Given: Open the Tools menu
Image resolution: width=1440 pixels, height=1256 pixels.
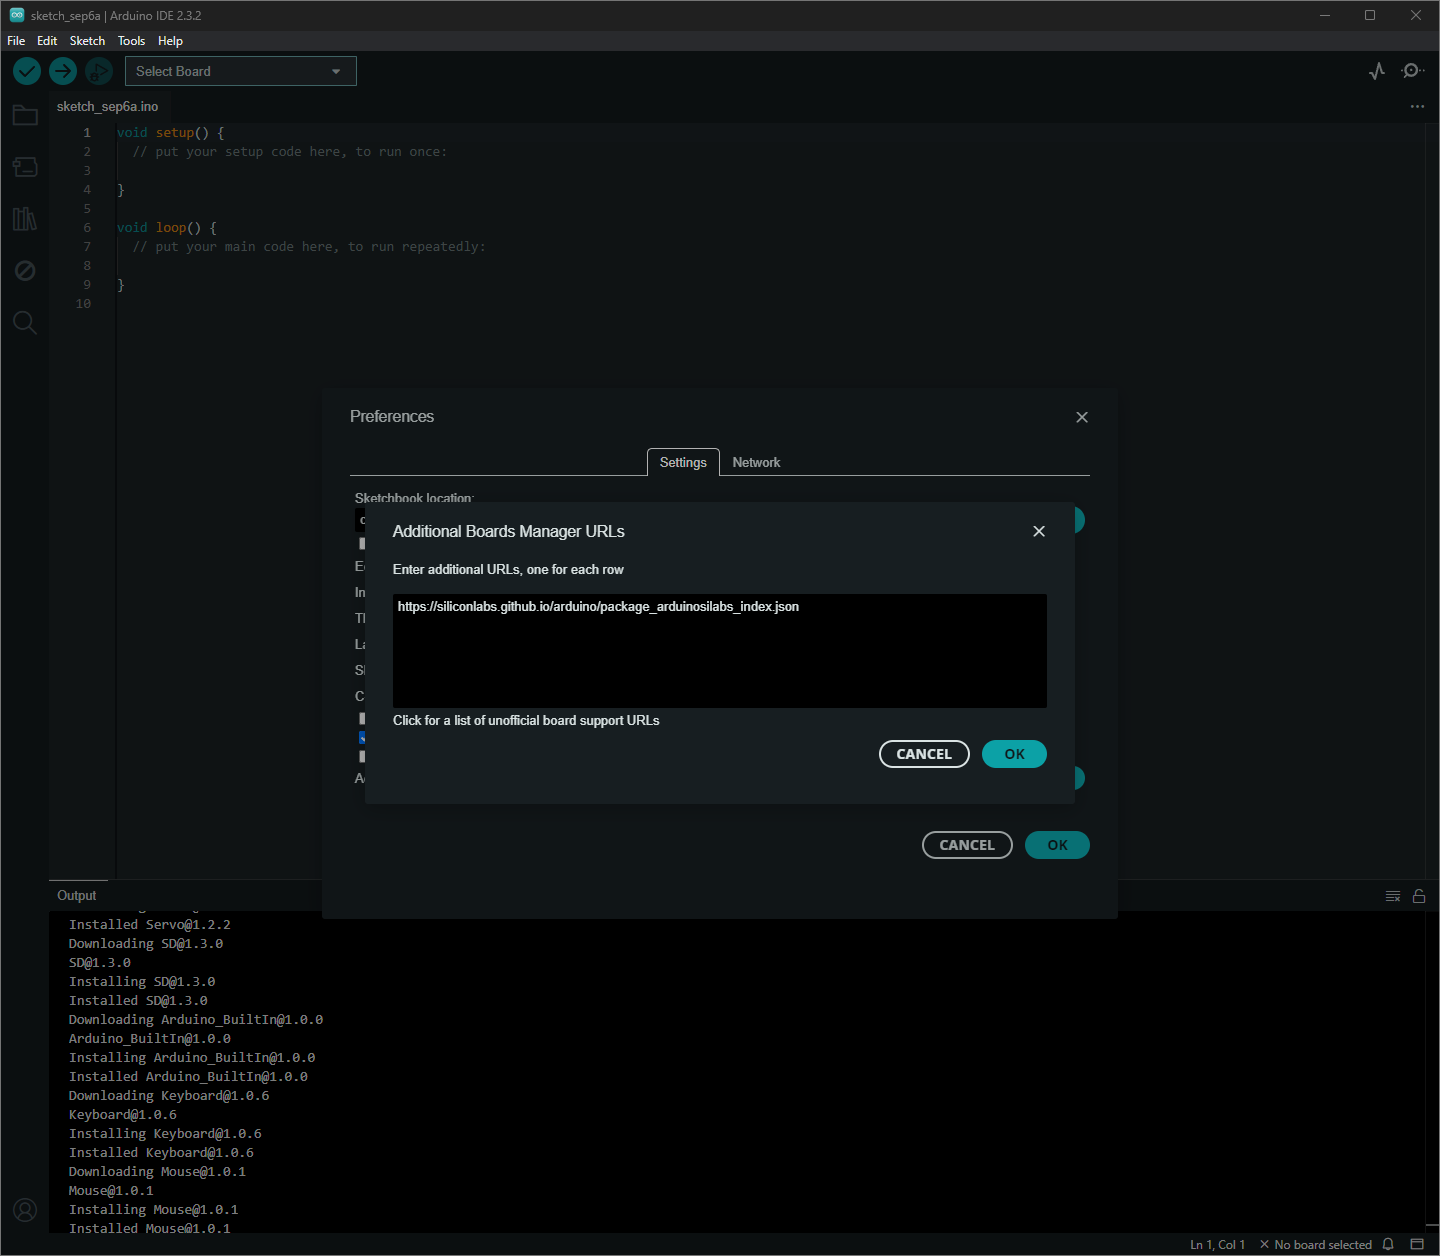Looking at the screenshot, I should 131,41.
